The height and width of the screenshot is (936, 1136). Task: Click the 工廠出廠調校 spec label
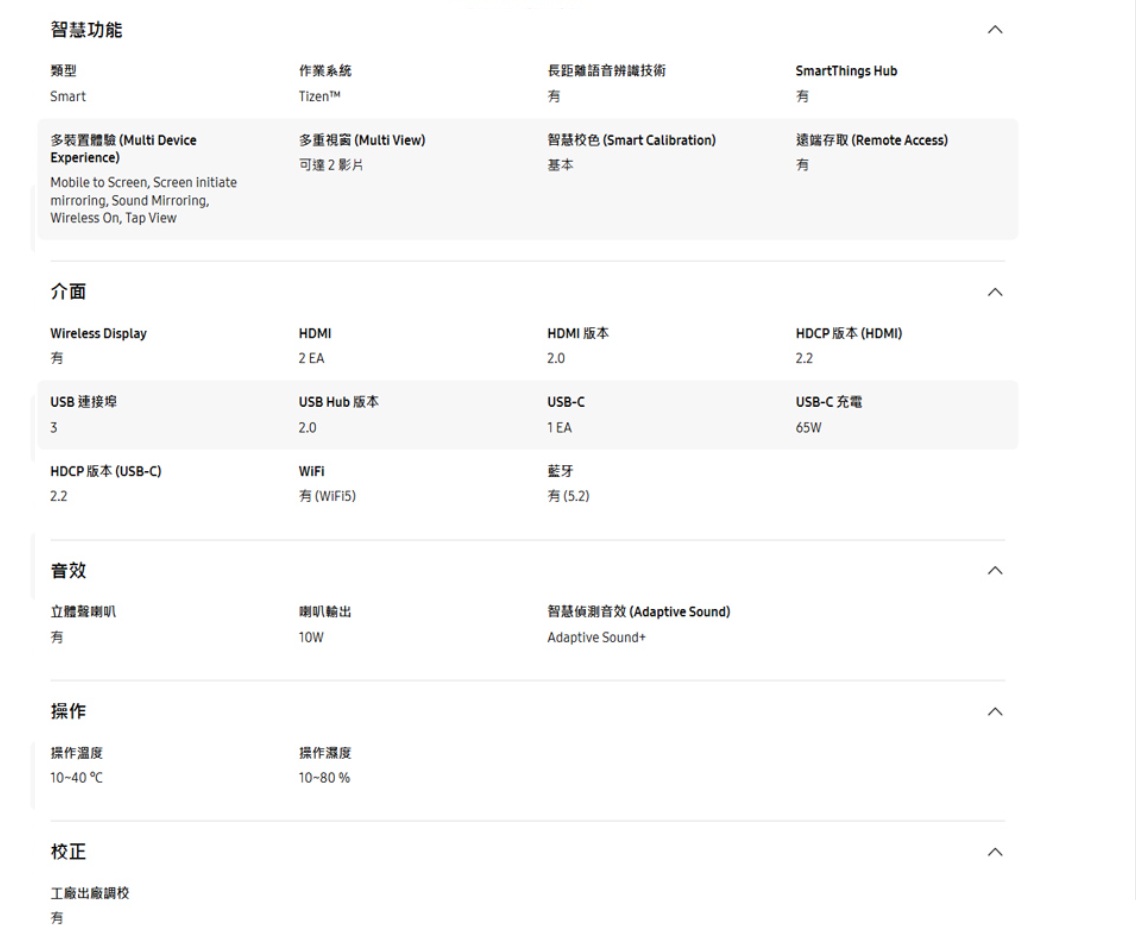pyautogui.click(x=90, y=893)
